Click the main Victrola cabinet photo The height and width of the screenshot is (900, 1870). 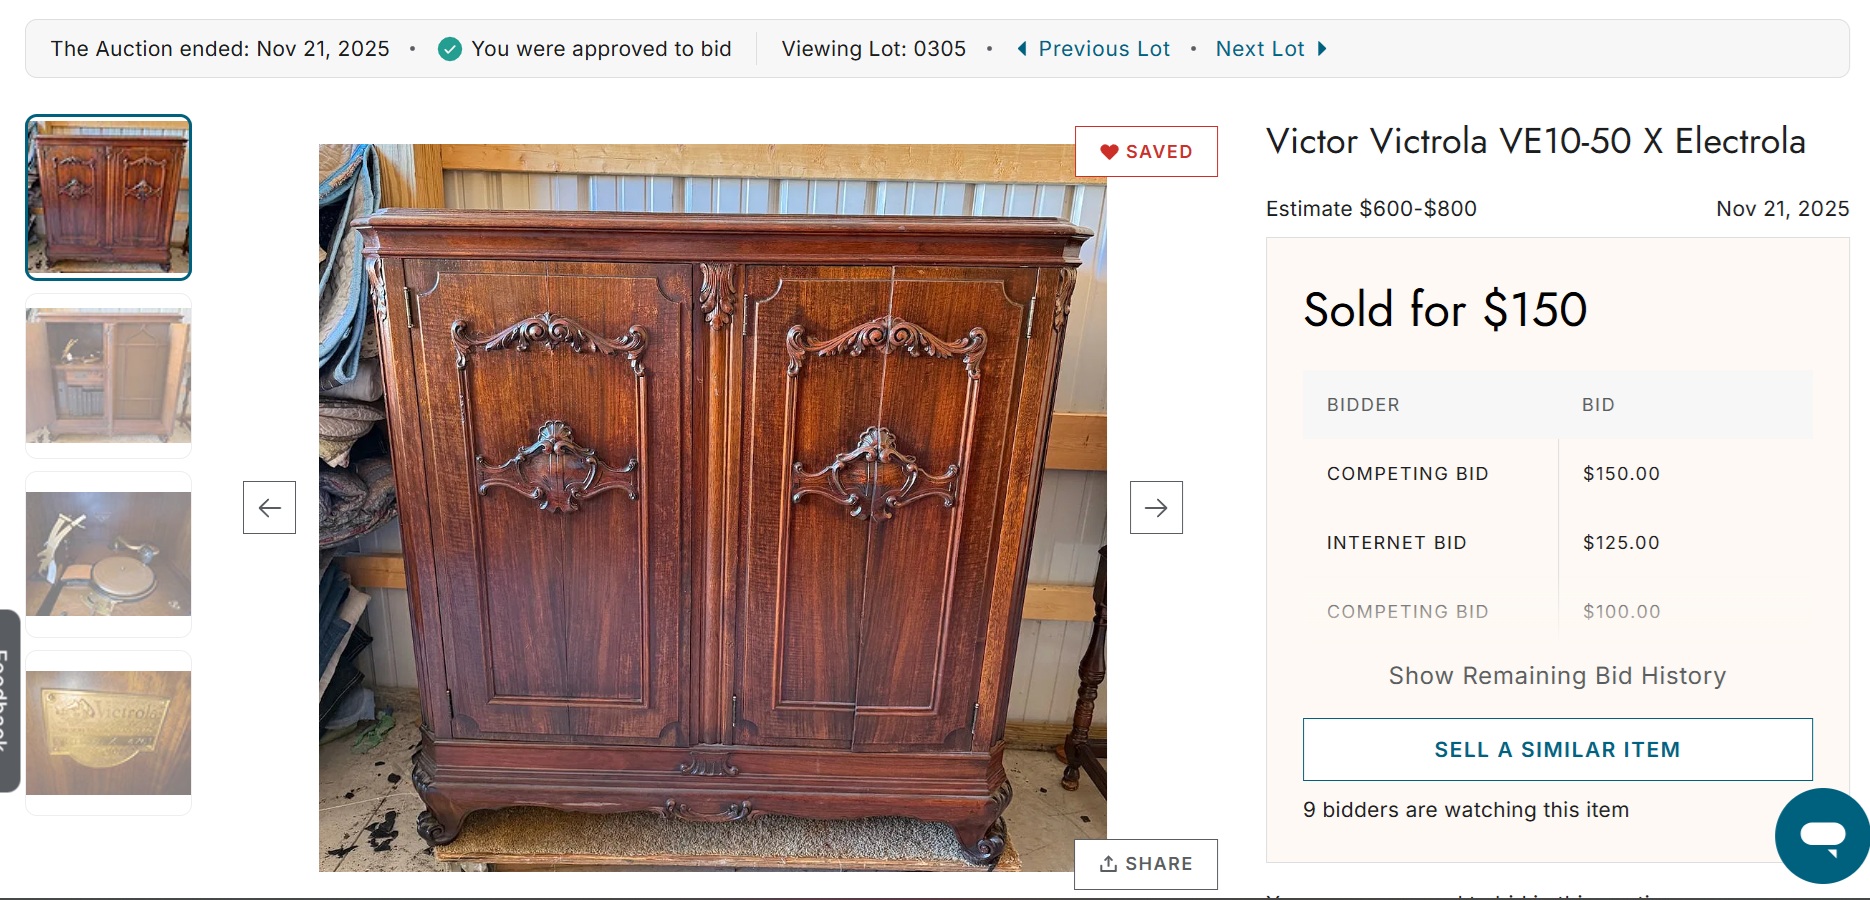click(712, 508)
